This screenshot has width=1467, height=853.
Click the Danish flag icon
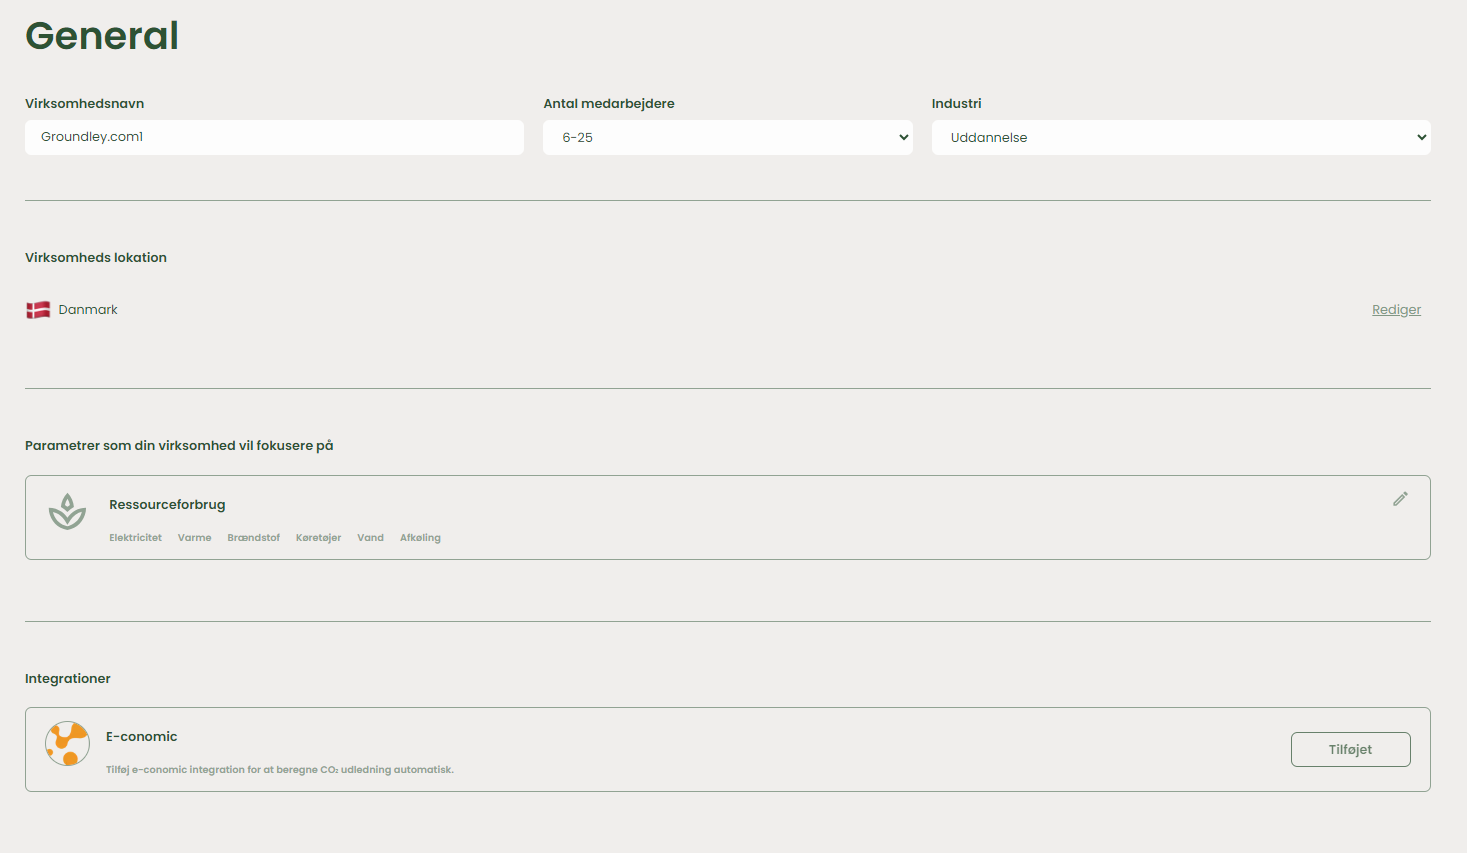coord(38,310)
